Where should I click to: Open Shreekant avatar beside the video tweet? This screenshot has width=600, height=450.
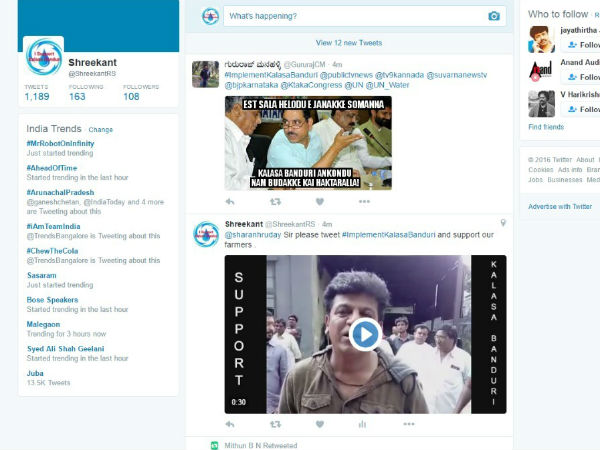pyautogui.click(x=205, y=234)
